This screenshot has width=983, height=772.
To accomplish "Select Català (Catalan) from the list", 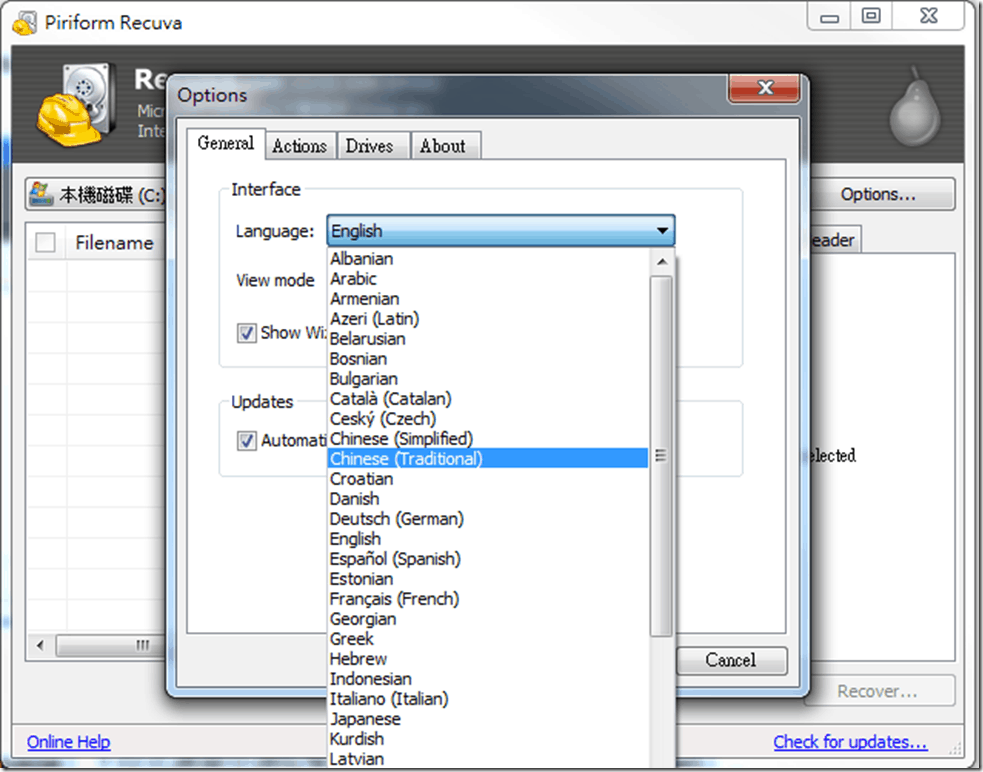I will [488, 399].
